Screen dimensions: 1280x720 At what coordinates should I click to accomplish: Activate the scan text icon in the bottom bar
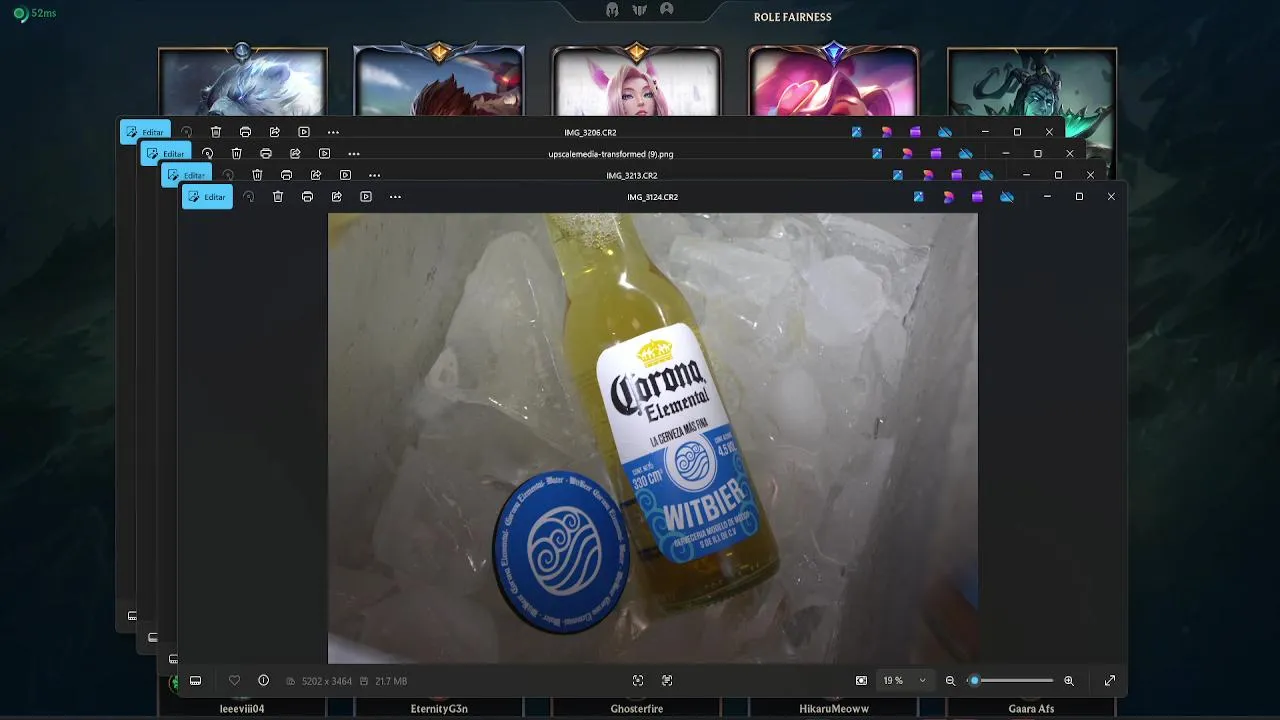(638, 681)
